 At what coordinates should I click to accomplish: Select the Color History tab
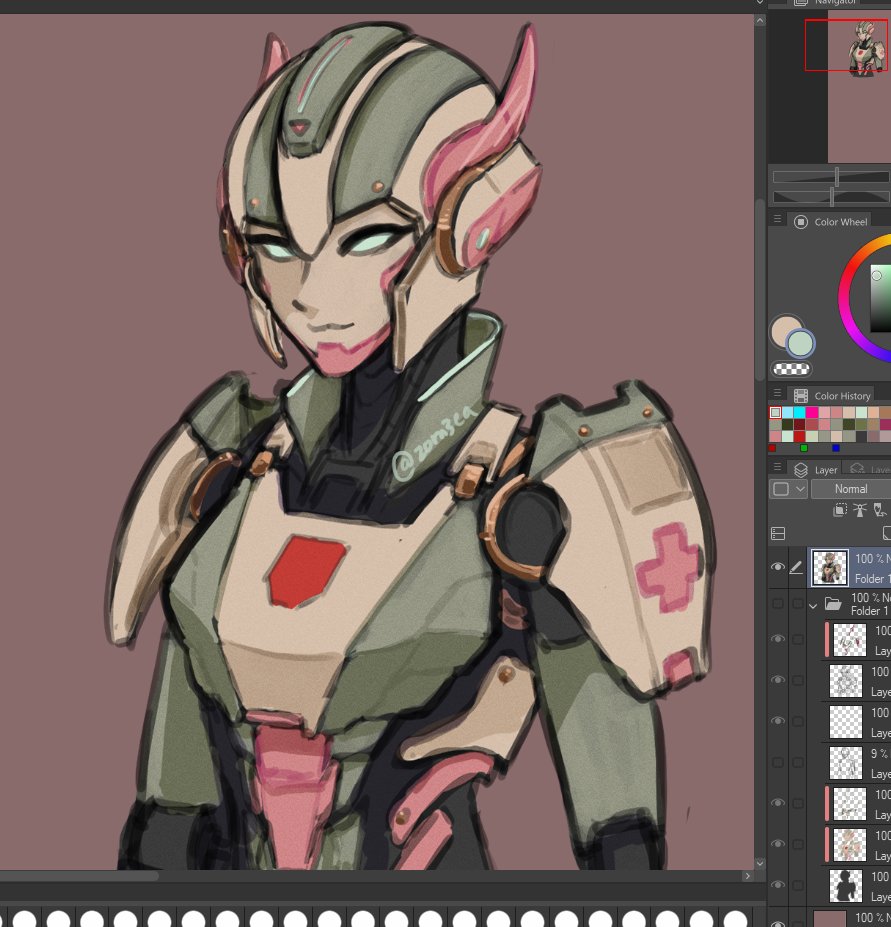[832, 396]
